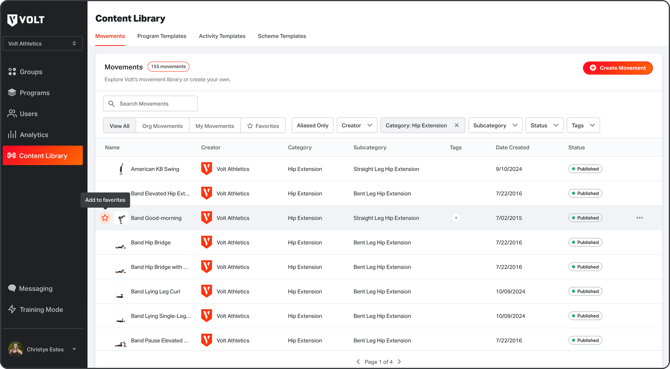This screenshot has width=670, height=369.
Task: Click the Search Movements field
Action: pos(150,103)
